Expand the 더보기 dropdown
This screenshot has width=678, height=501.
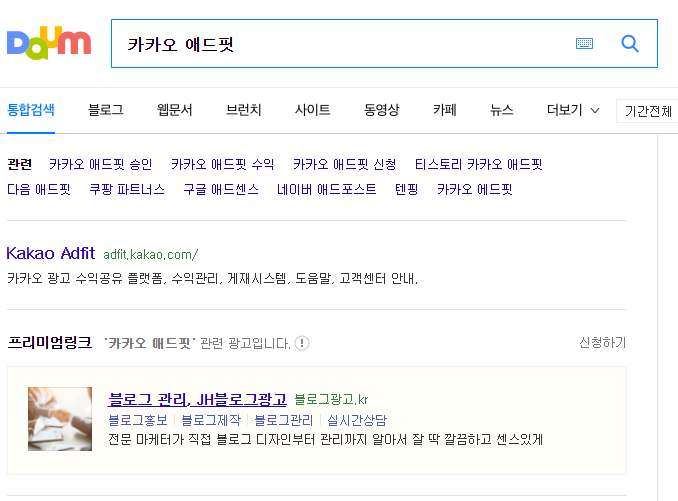pyautogui.click(x=573, y=110)
